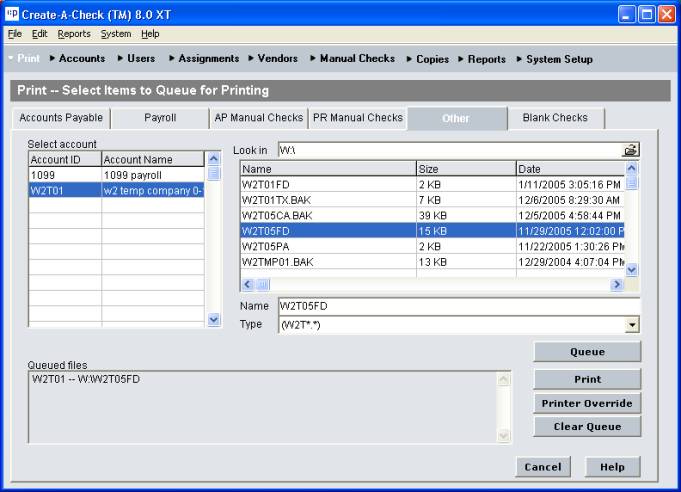Select file W2T01FD in the list

coord(432,185)
